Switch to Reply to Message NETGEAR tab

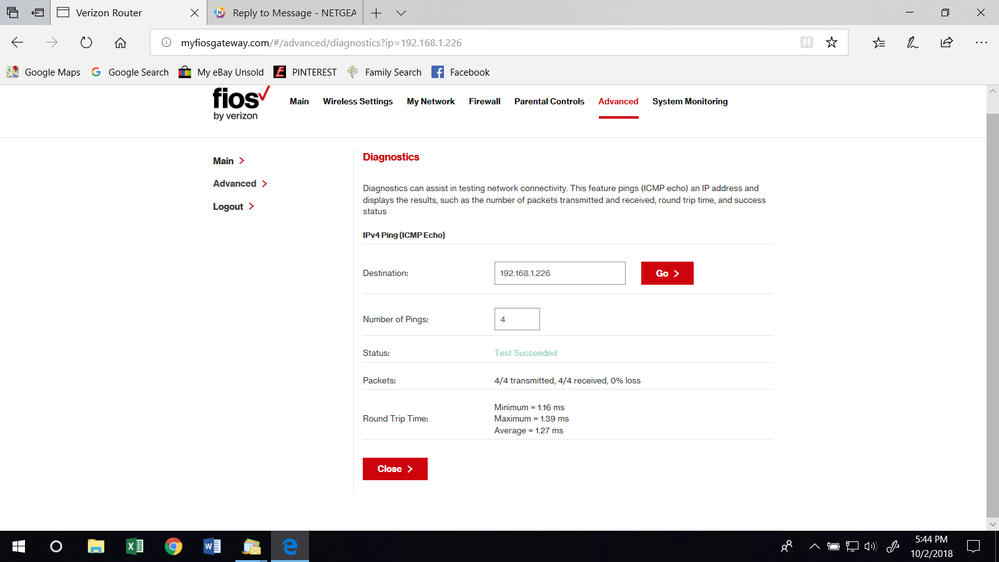[285, 13]
